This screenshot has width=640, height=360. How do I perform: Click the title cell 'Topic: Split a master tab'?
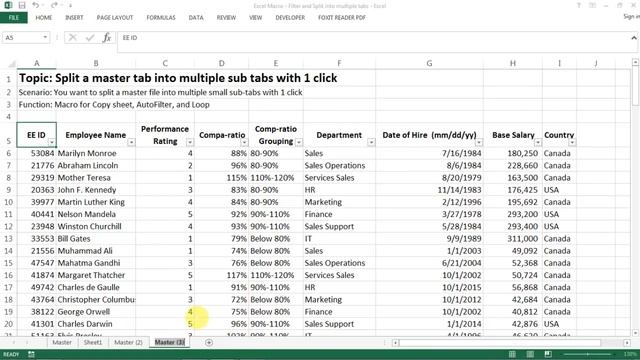[178, 78]
